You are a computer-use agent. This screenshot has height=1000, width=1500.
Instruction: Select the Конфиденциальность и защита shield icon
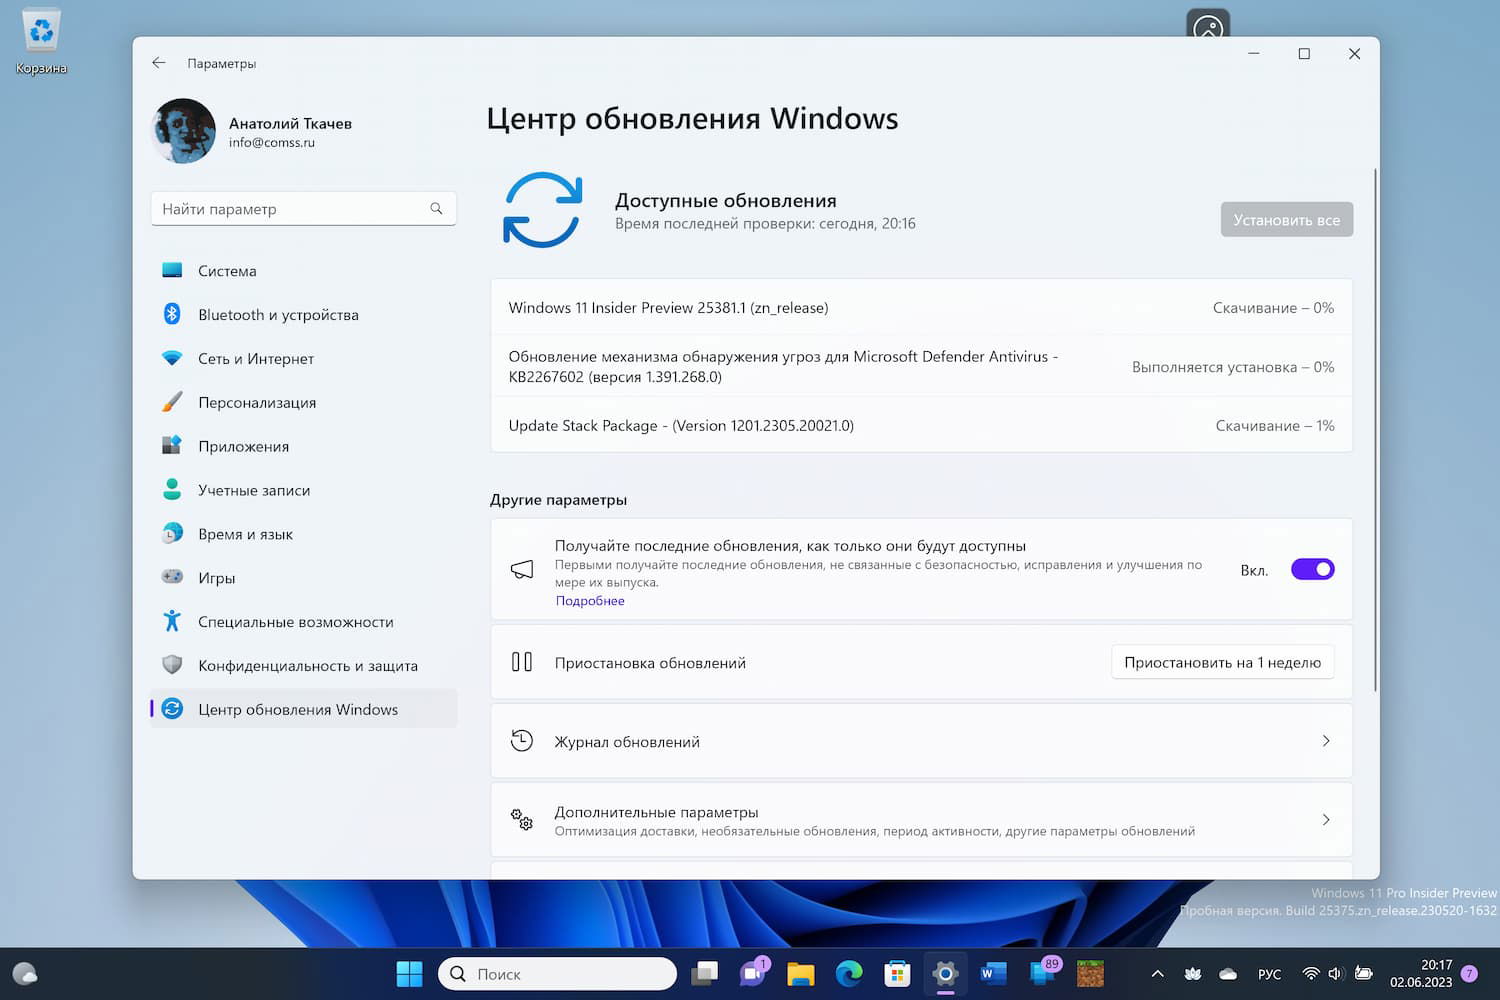172,665
